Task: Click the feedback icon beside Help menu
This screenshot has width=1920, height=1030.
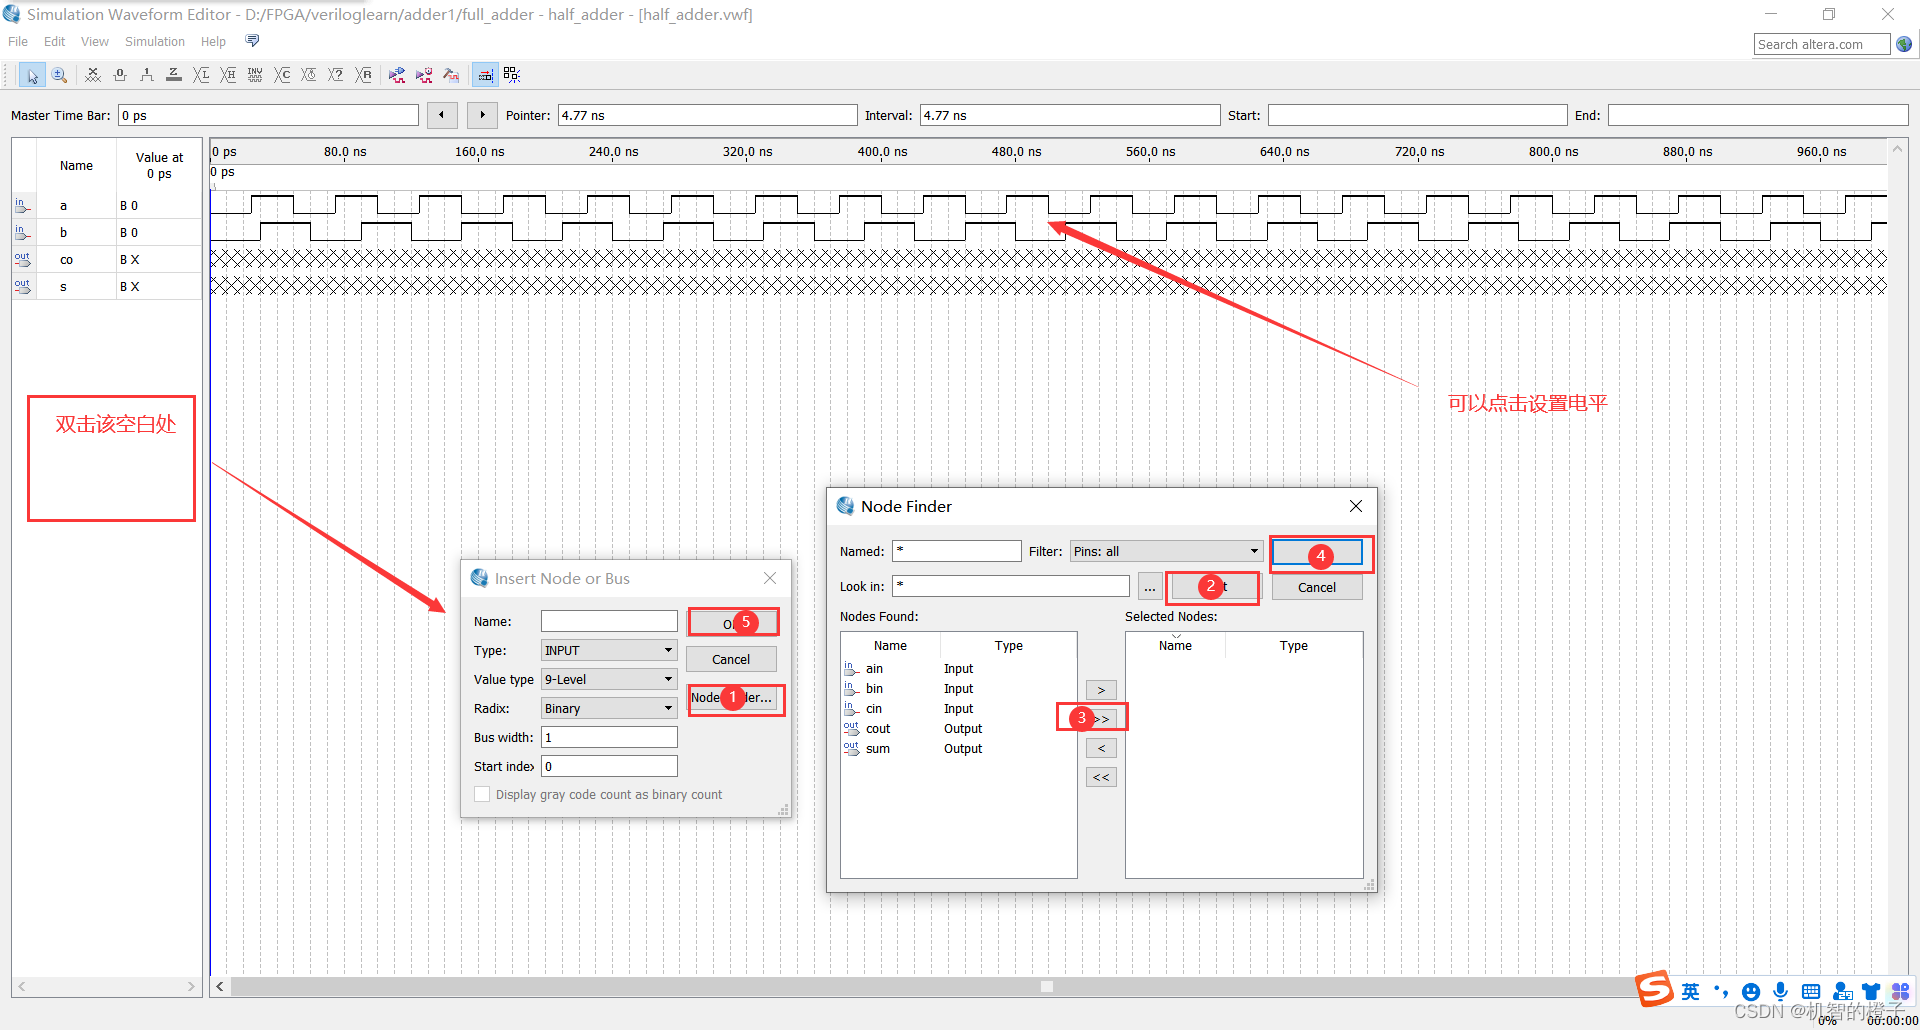Action: 252,41
